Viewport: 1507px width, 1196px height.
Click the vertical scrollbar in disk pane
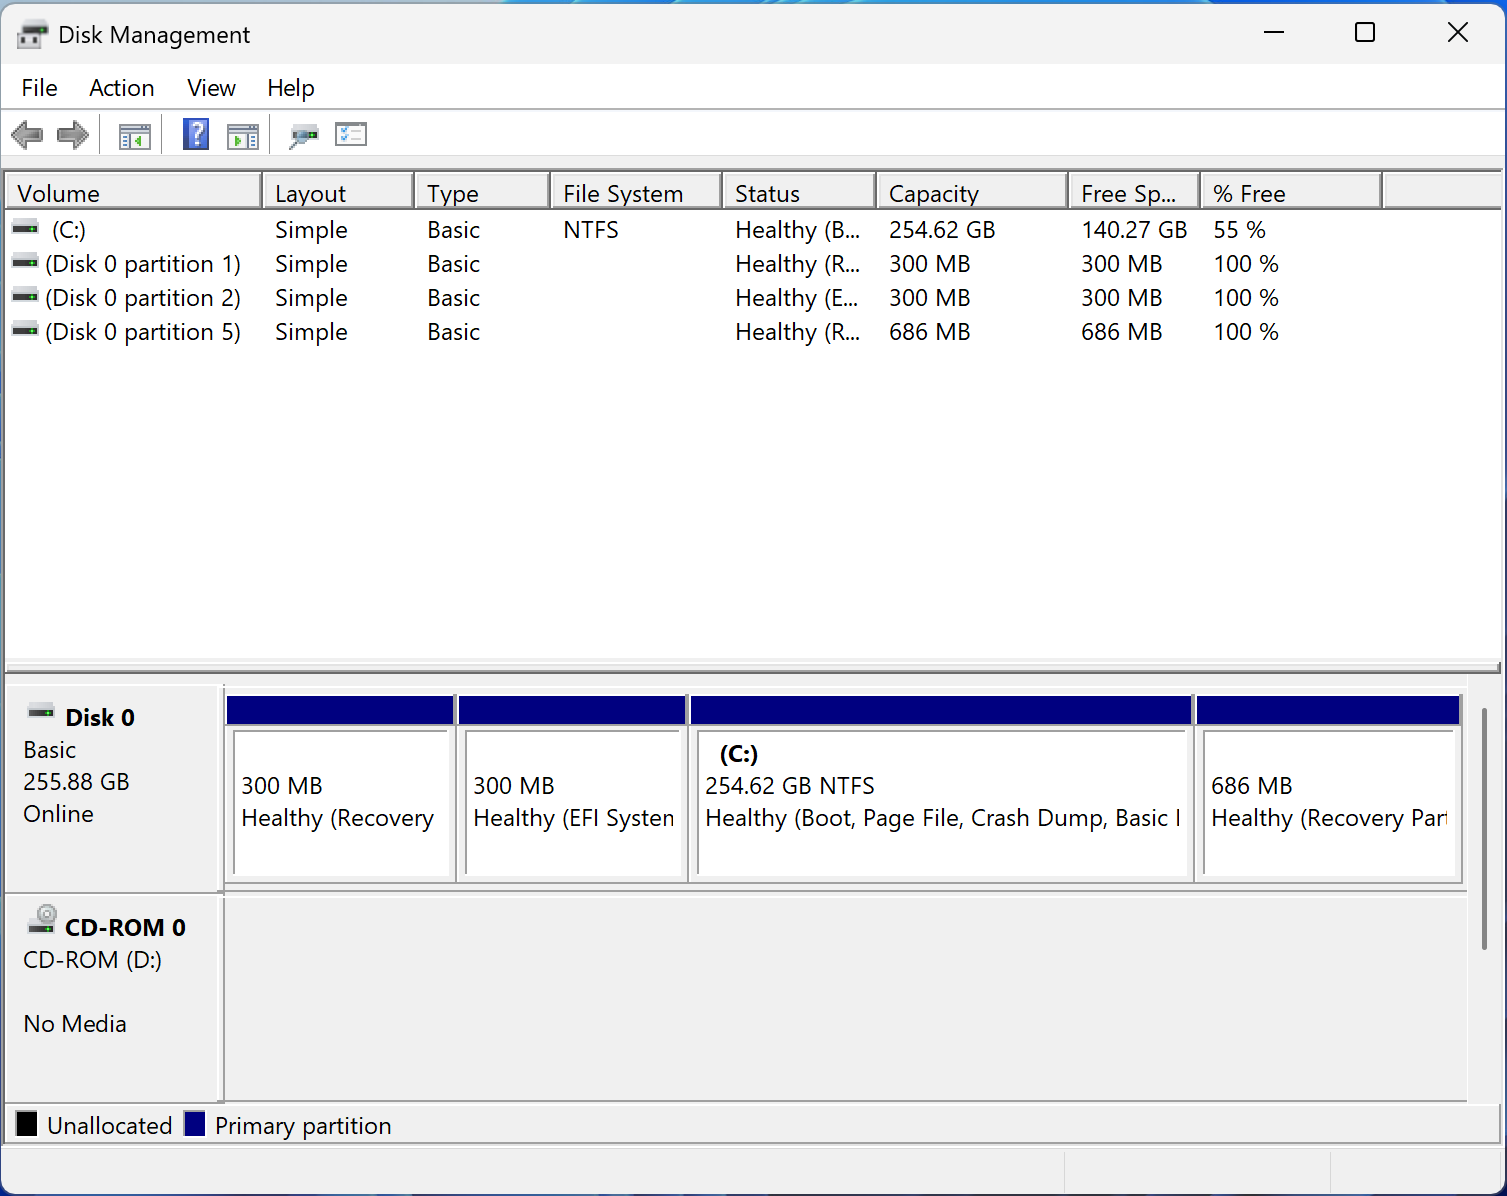(1484, 830)
